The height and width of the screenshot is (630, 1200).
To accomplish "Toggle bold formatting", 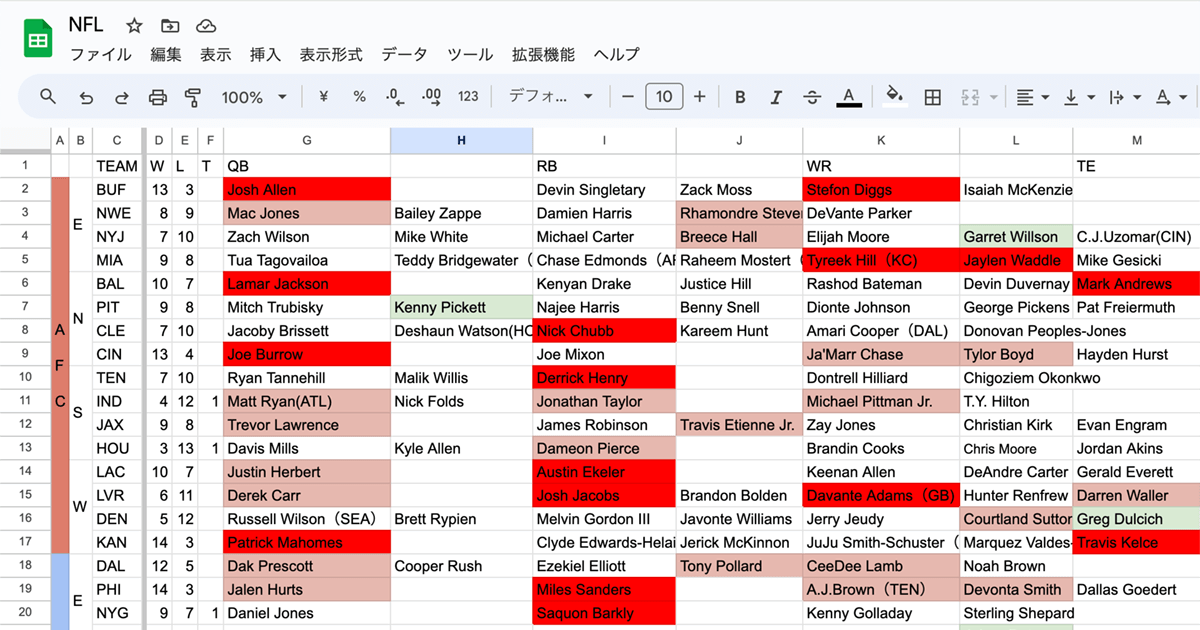I will pos(740,97).
